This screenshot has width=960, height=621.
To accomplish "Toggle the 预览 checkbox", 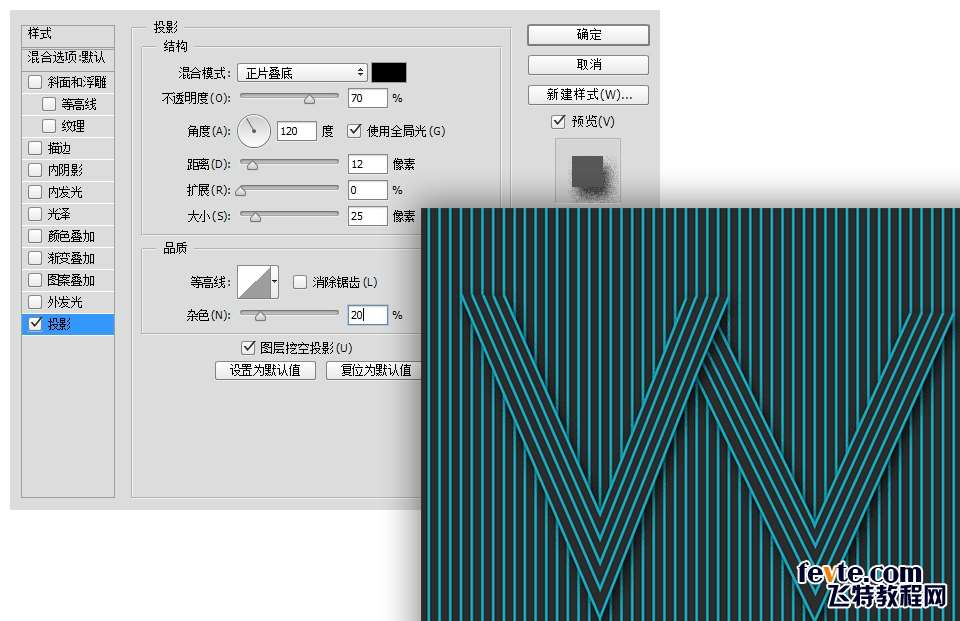I will point(558,121).
